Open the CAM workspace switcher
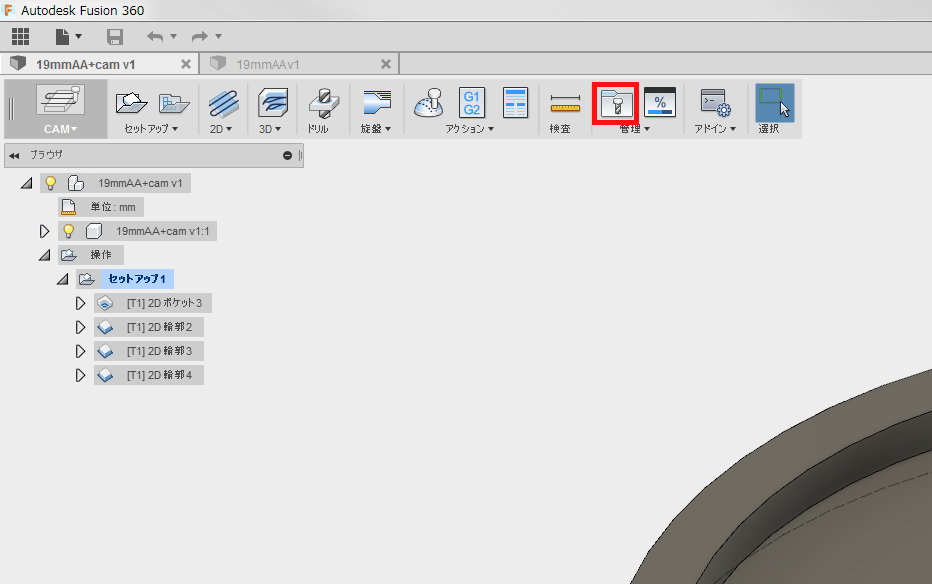Viewport: 932px width, 584px height. click(x=60, y=109)
